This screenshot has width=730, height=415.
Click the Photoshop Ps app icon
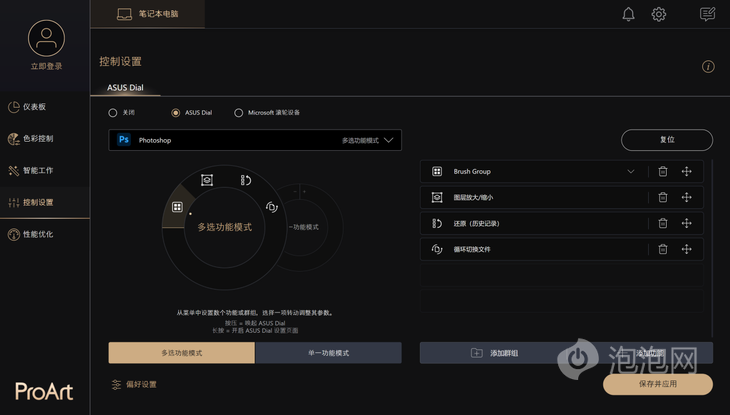[x=124, y=140]
